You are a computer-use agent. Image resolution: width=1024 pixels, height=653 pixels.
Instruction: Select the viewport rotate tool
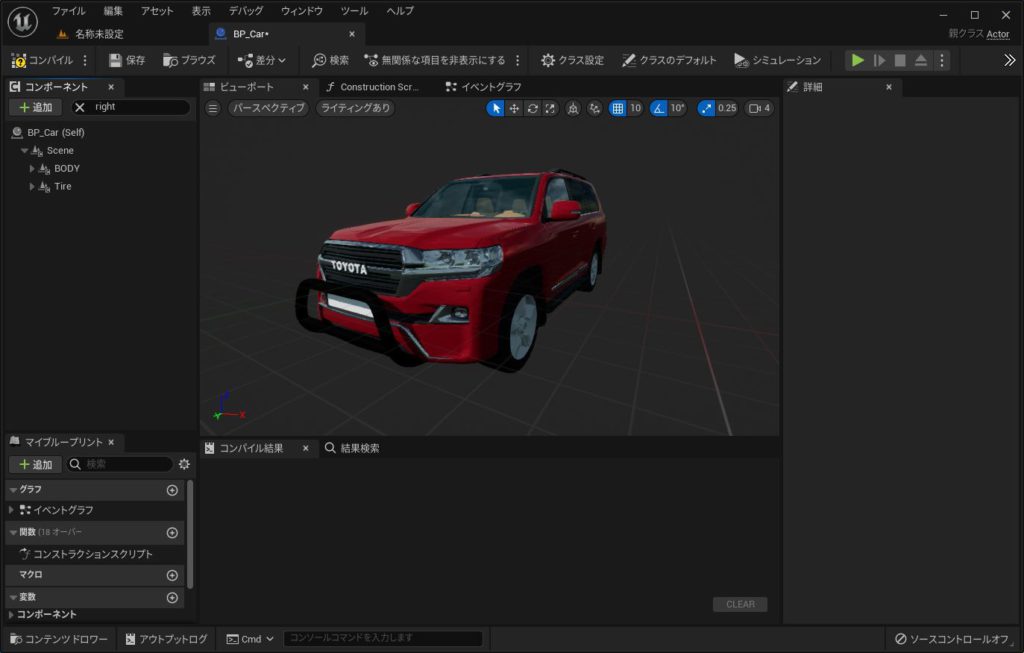(532, 108)
